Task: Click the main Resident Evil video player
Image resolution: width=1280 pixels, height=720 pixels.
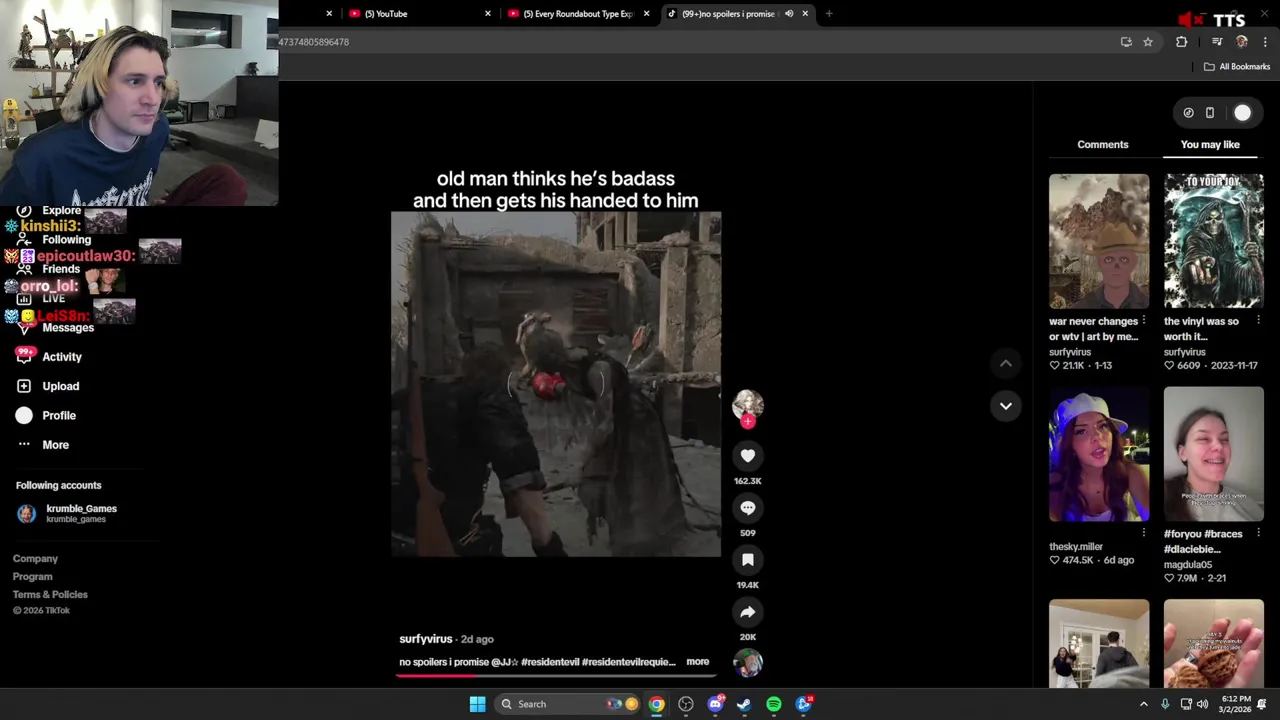Action: pyautogui.click(x=556, y=384)
